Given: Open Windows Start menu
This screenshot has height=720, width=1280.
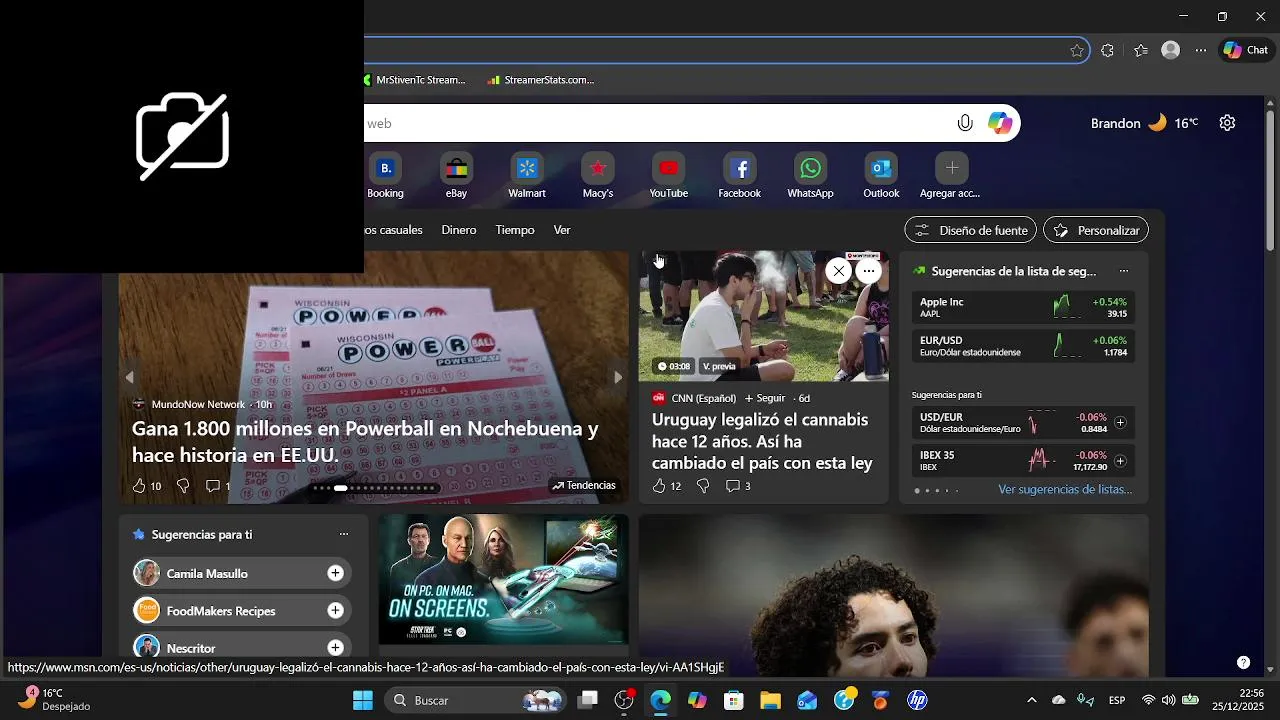Looking at the screenshot, I should pyautogui.click(x=363, y=700).
